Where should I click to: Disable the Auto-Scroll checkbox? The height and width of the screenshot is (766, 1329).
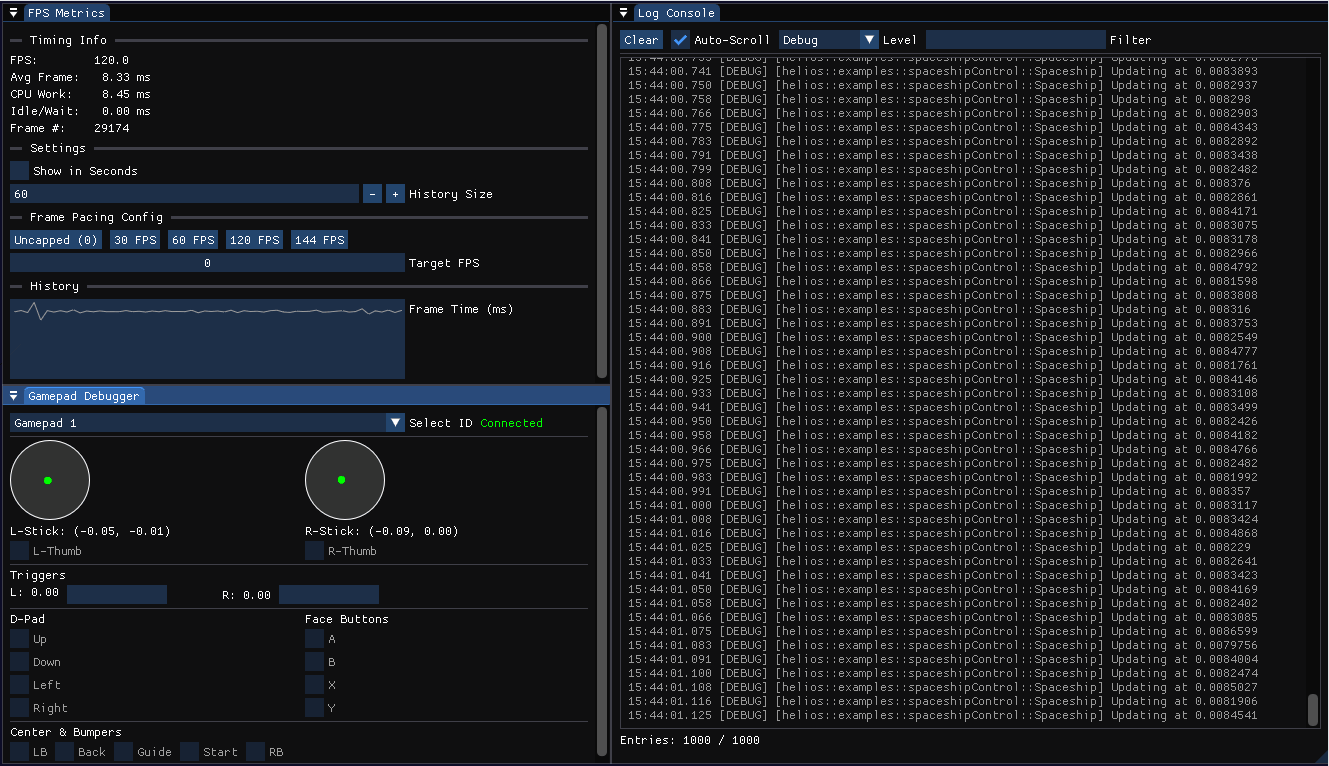coord(681,40)
